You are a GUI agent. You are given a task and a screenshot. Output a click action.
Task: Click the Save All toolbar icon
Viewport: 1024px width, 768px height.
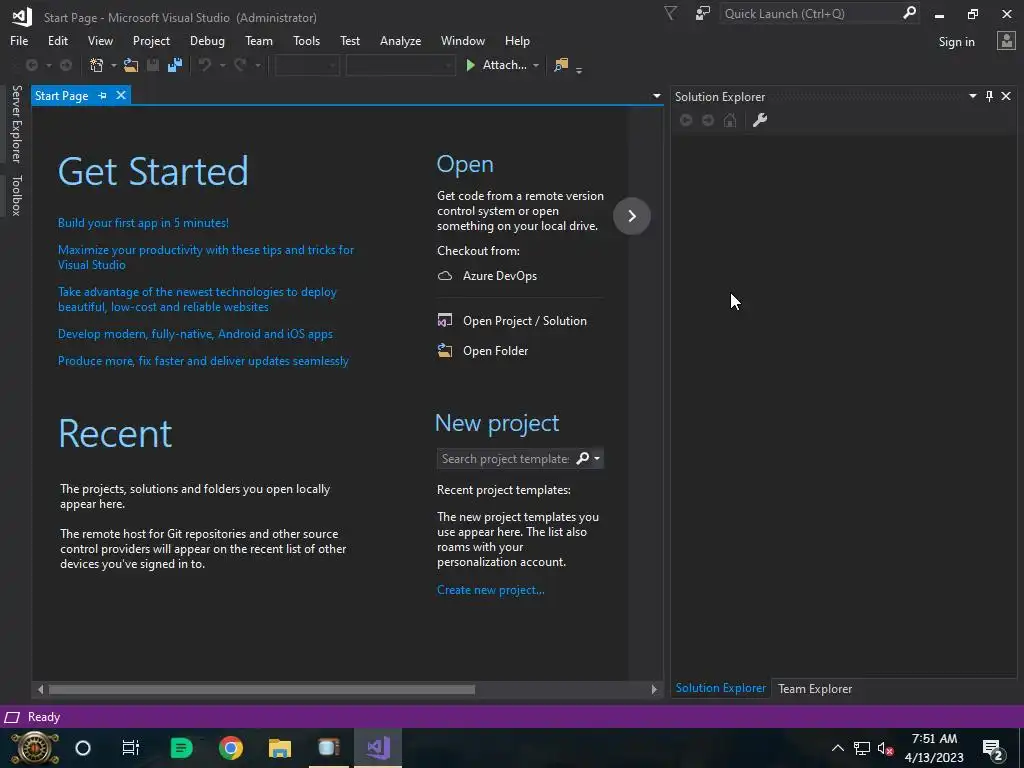point(174,65)
